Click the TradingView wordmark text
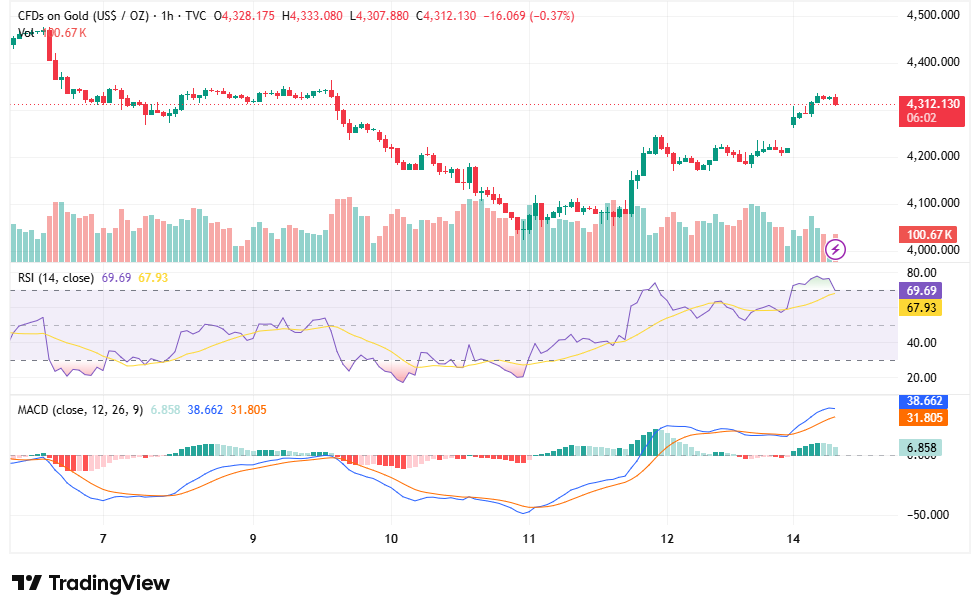 coord(109,583)
